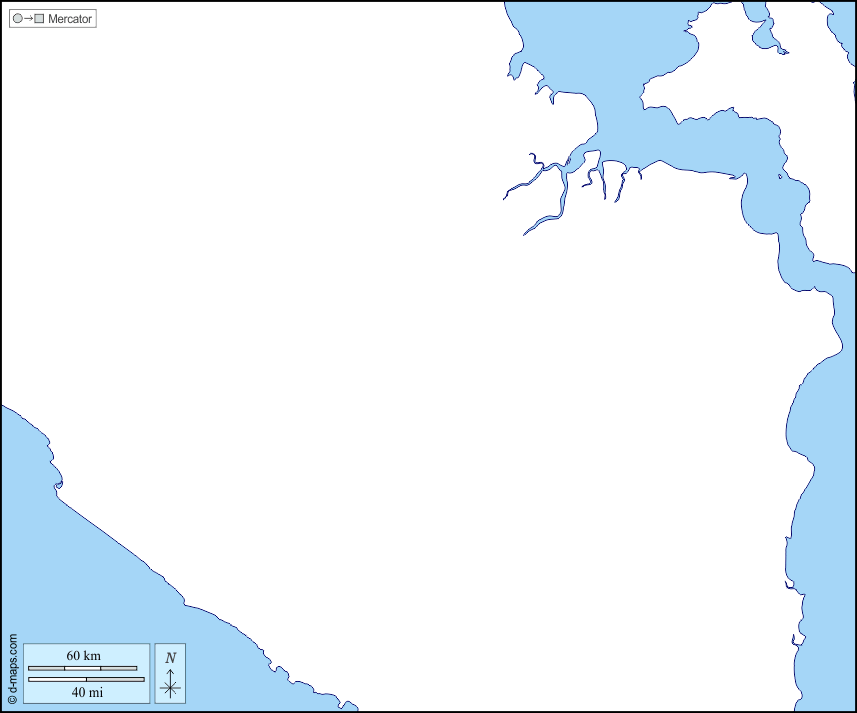Click the Mercator projection label
The height and width of the screenshot is (713, 857).
click(70, 18)
